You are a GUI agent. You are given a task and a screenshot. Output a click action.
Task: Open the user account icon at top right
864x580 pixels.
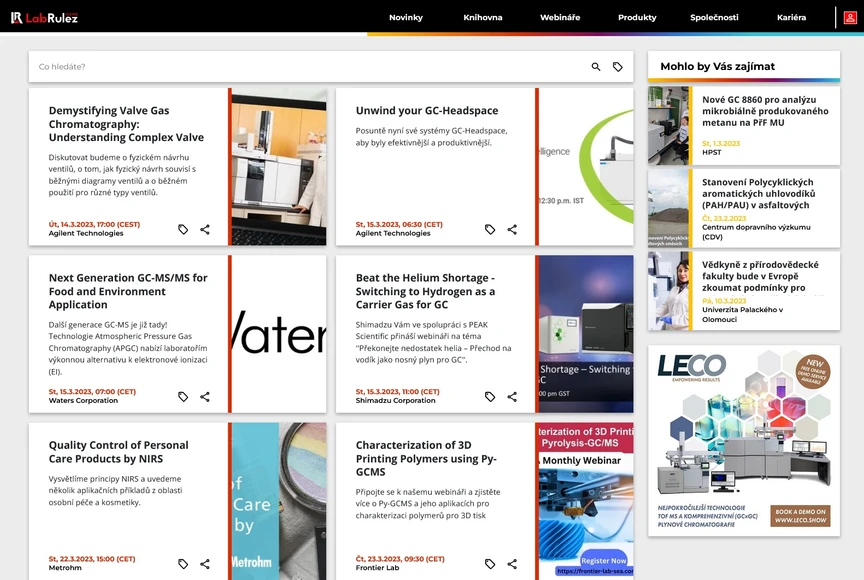click(850, 17)
